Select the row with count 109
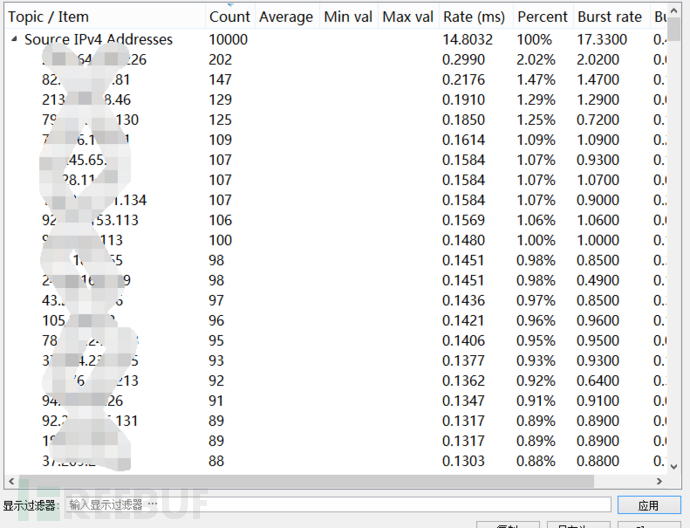 pos(336,140)
